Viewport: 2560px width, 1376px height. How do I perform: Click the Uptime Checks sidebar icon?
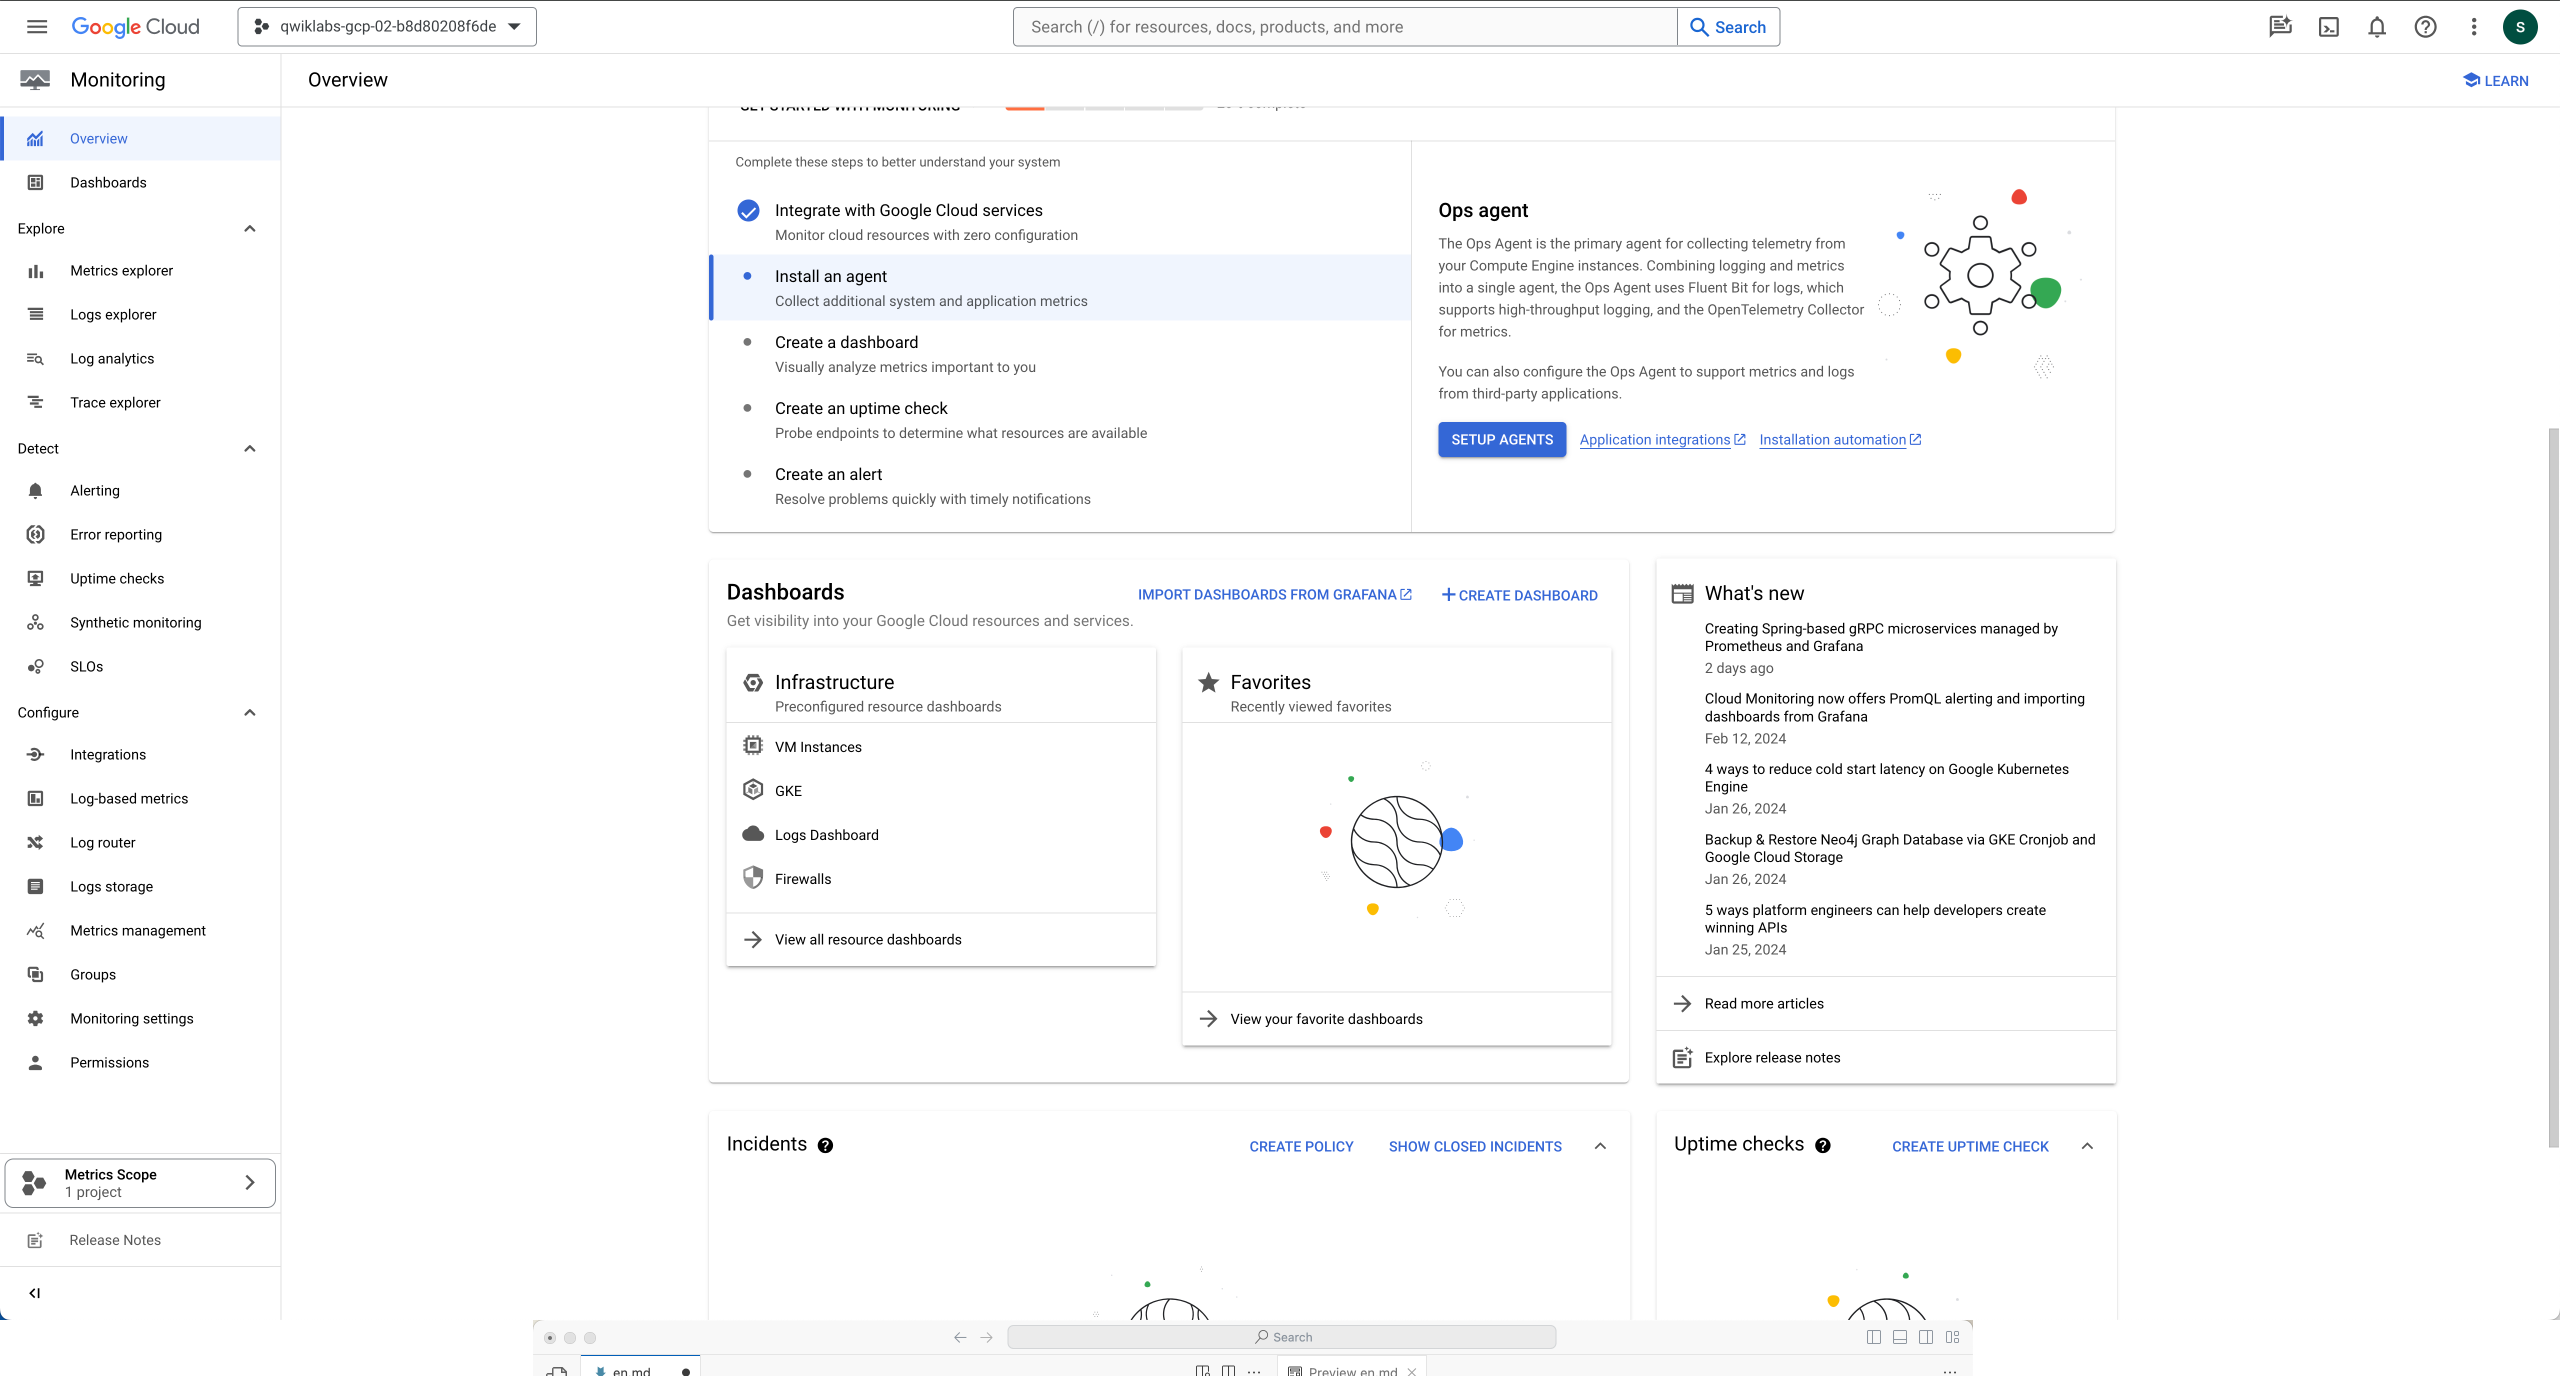[36, 578]
